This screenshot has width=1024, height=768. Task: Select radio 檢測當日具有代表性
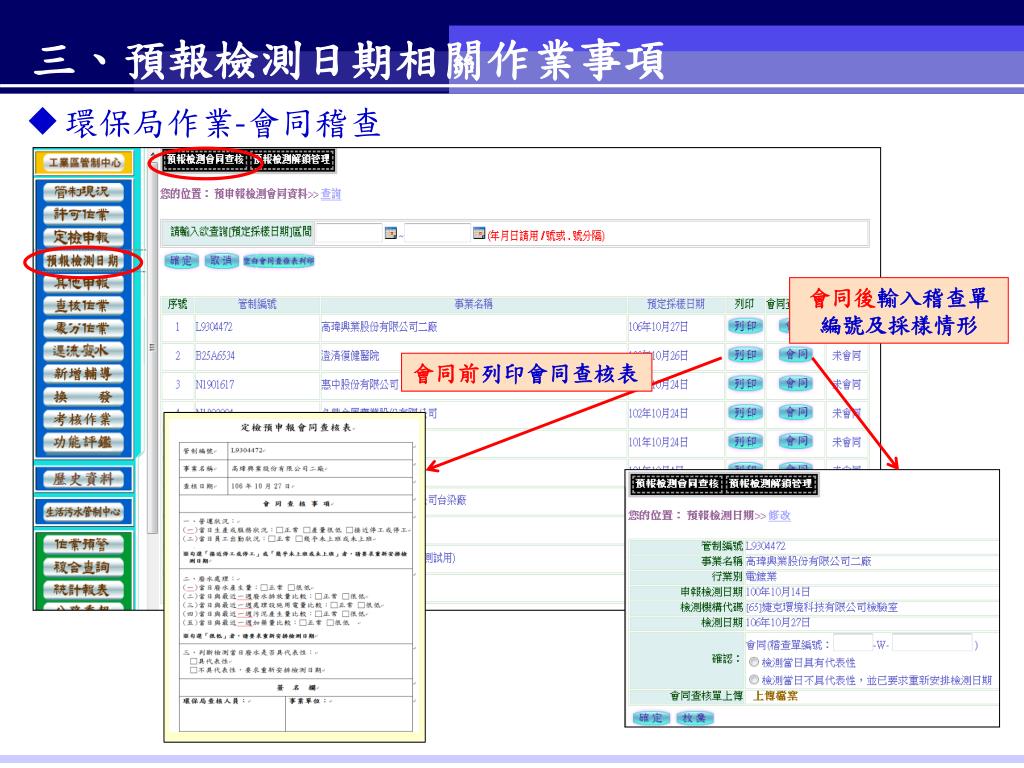[754, 662]
